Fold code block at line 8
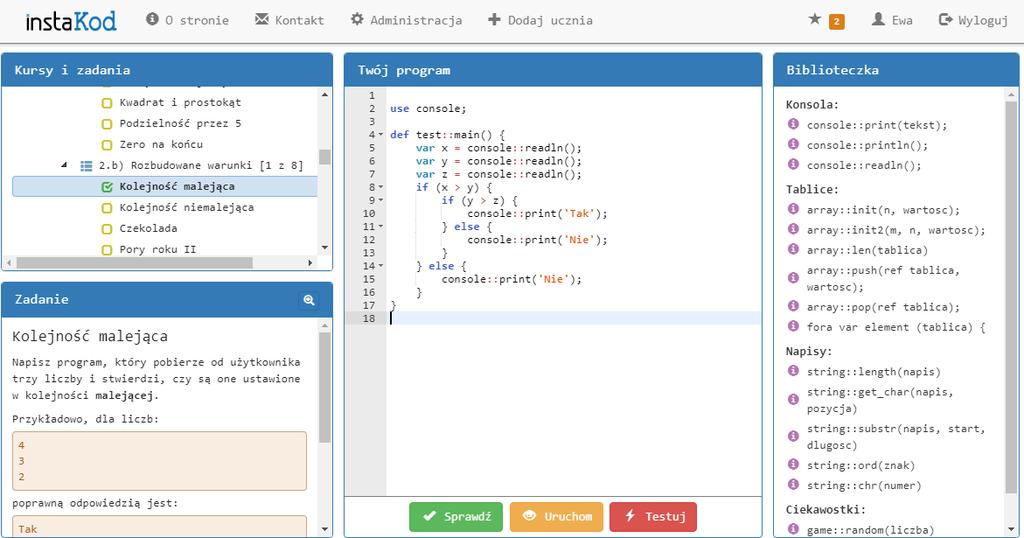1024x538 pixels. pos(381,187)
